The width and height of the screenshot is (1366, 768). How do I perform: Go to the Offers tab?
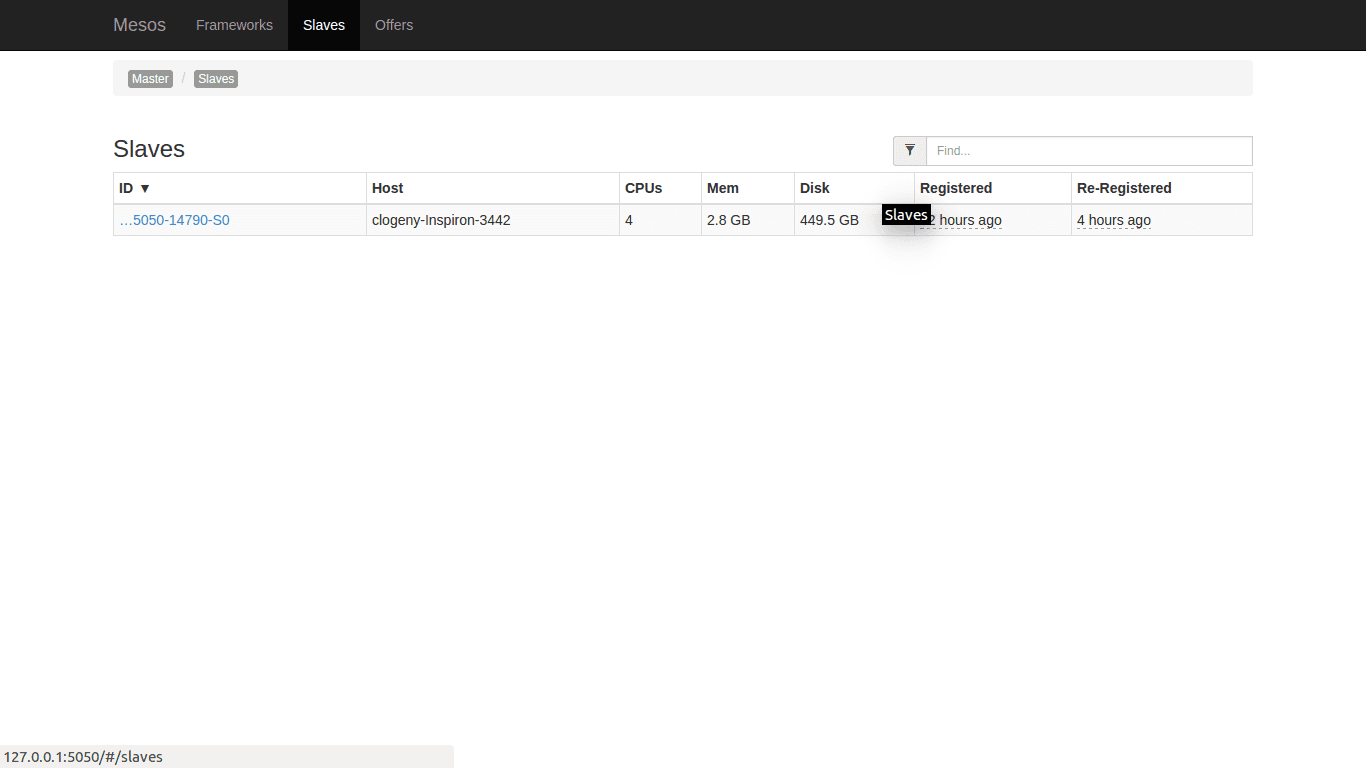pyautogui.click(x=394, y=25)
